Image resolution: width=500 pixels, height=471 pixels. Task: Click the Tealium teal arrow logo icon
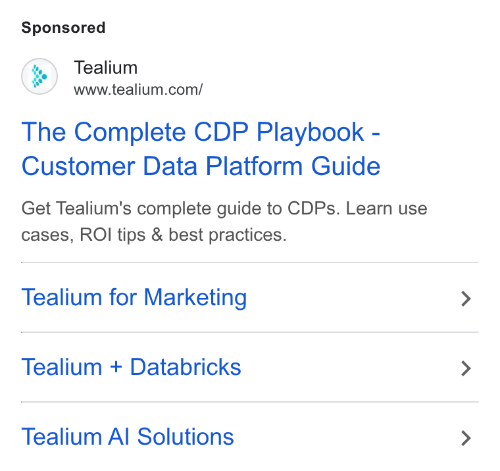39,76
